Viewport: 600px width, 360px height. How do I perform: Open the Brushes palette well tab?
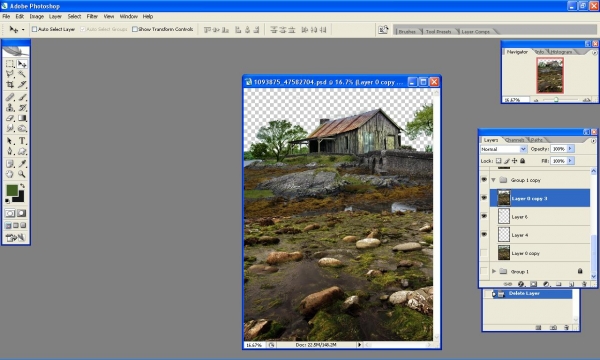tap(407, 31)
